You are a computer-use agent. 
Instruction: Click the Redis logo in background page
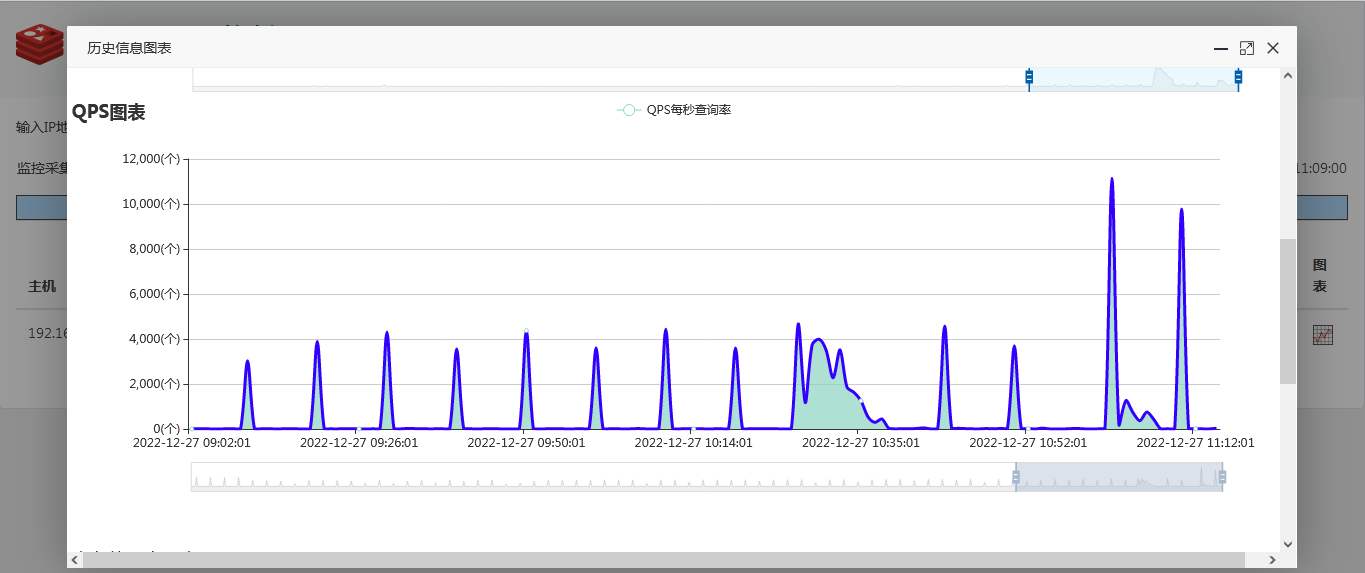click(x=40, y=44)
